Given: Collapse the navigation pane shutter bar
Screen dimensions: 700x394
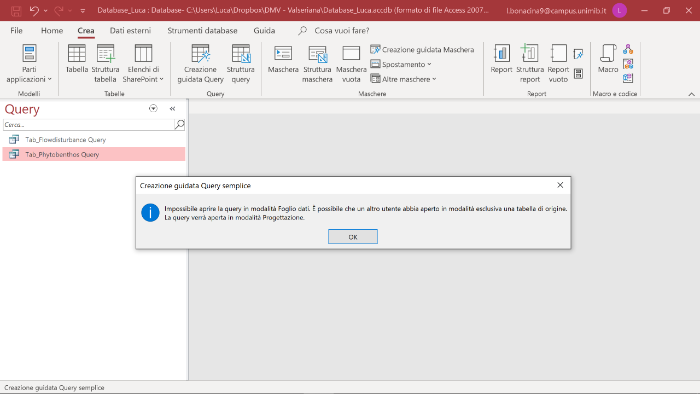Looking at the screenshot, I should point(172,108).
